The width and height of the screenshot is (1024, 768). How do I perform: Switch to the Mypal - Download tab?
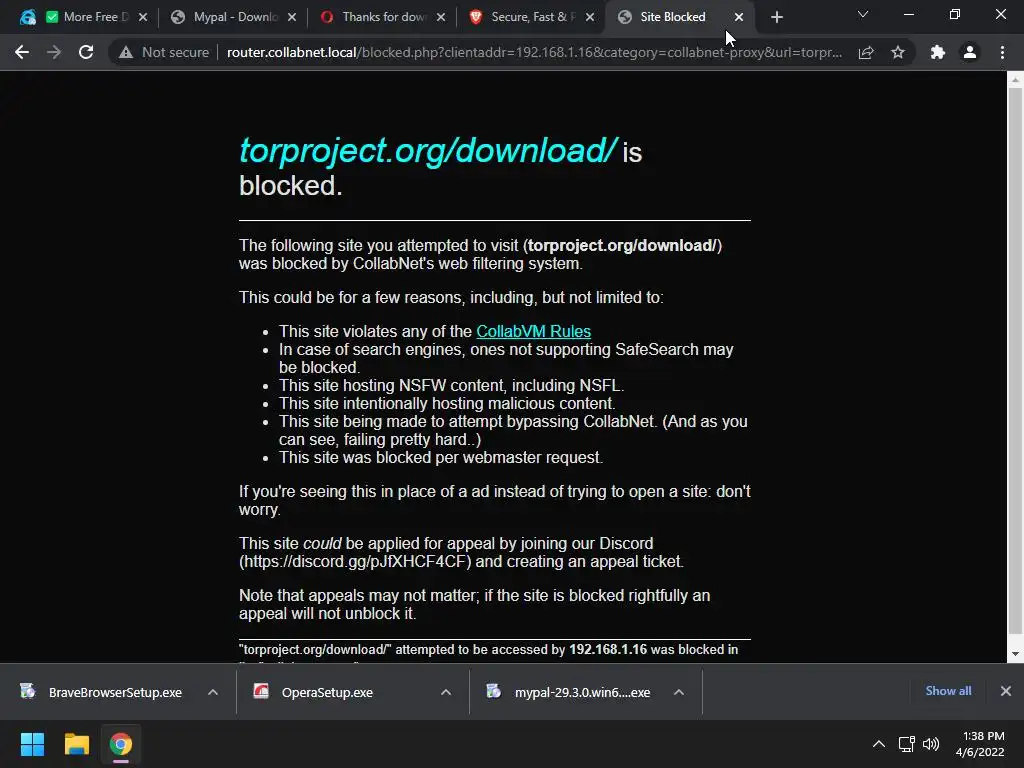coord(232,17)
